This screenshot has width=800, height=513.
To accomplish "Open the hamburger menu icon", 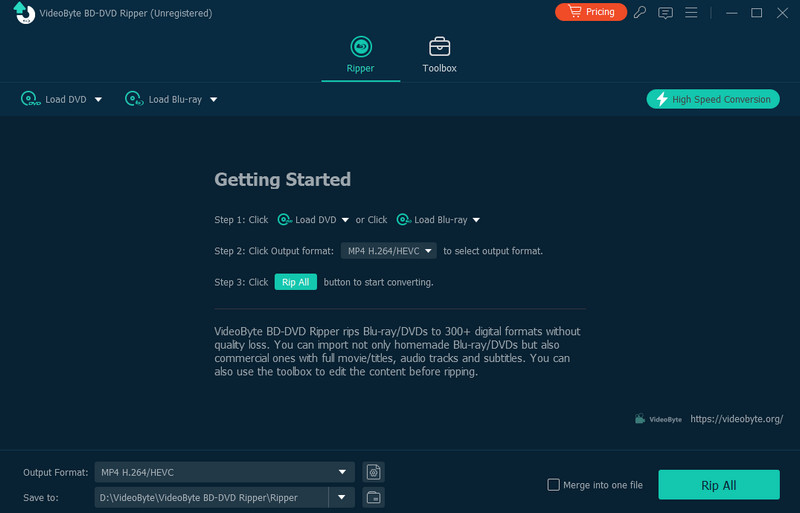I will pyautogui.click(x=691, y=12).
